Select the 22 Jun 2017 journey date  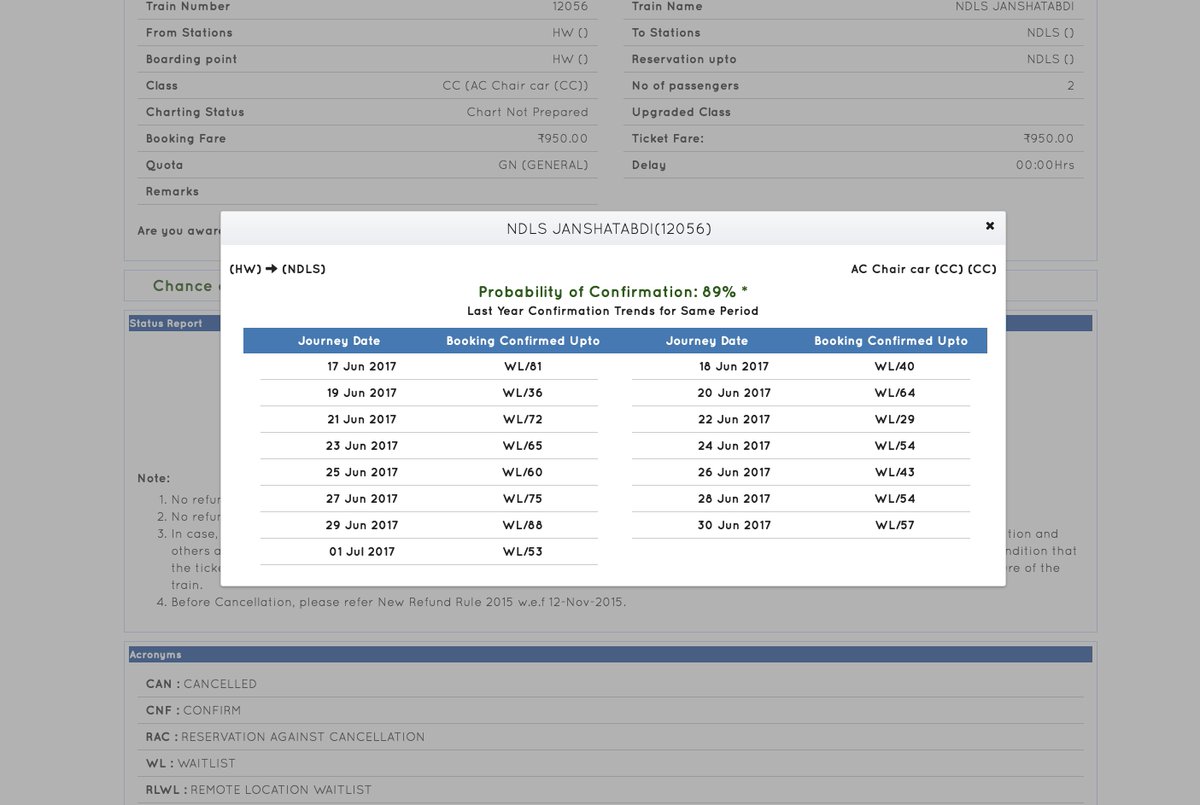coord(734,419)
